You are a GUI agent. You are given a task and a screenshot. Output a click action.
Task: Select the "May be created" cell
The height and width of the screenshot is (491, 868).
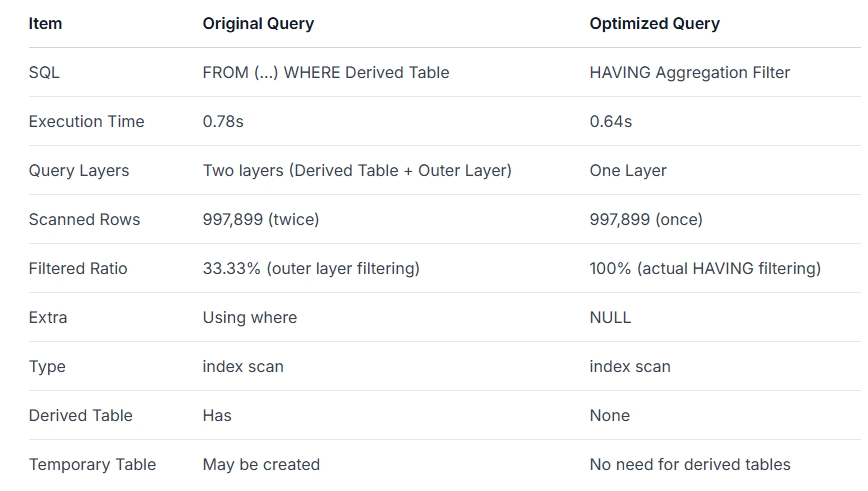pyautogui.click(x=261, y=464)
